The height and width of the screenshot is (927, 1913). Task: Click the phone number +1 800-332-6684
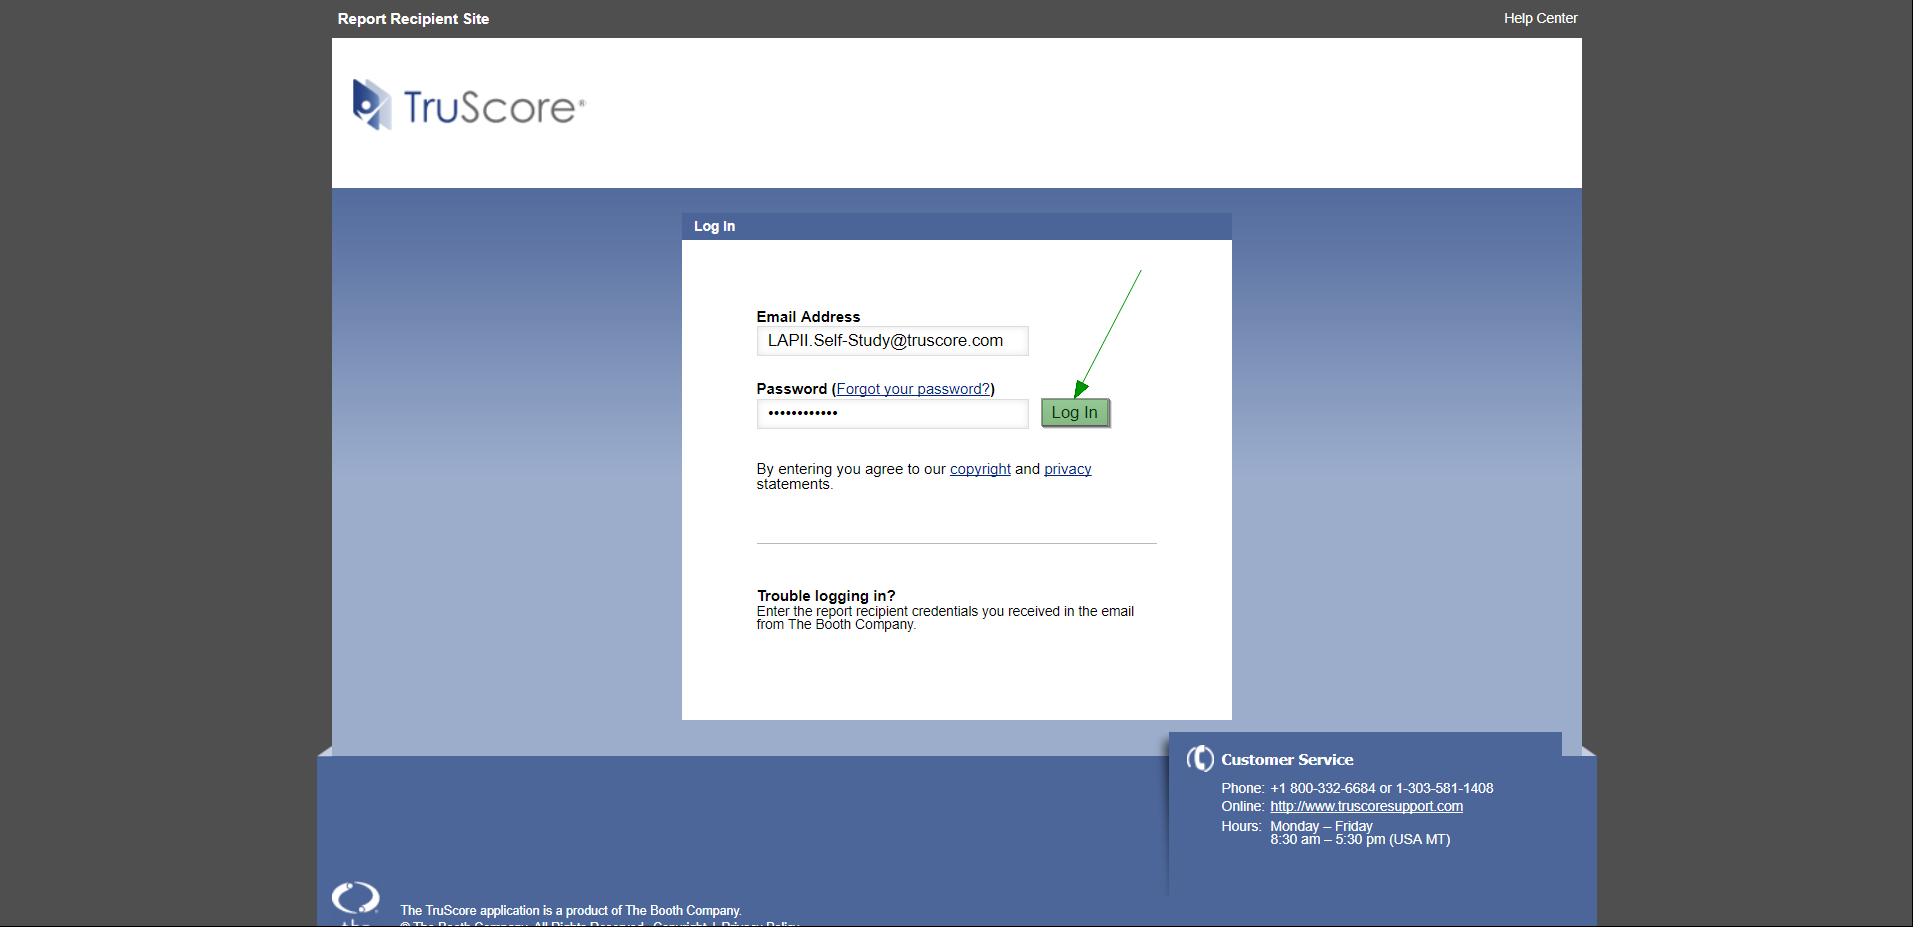click(x=1323, y=788)
